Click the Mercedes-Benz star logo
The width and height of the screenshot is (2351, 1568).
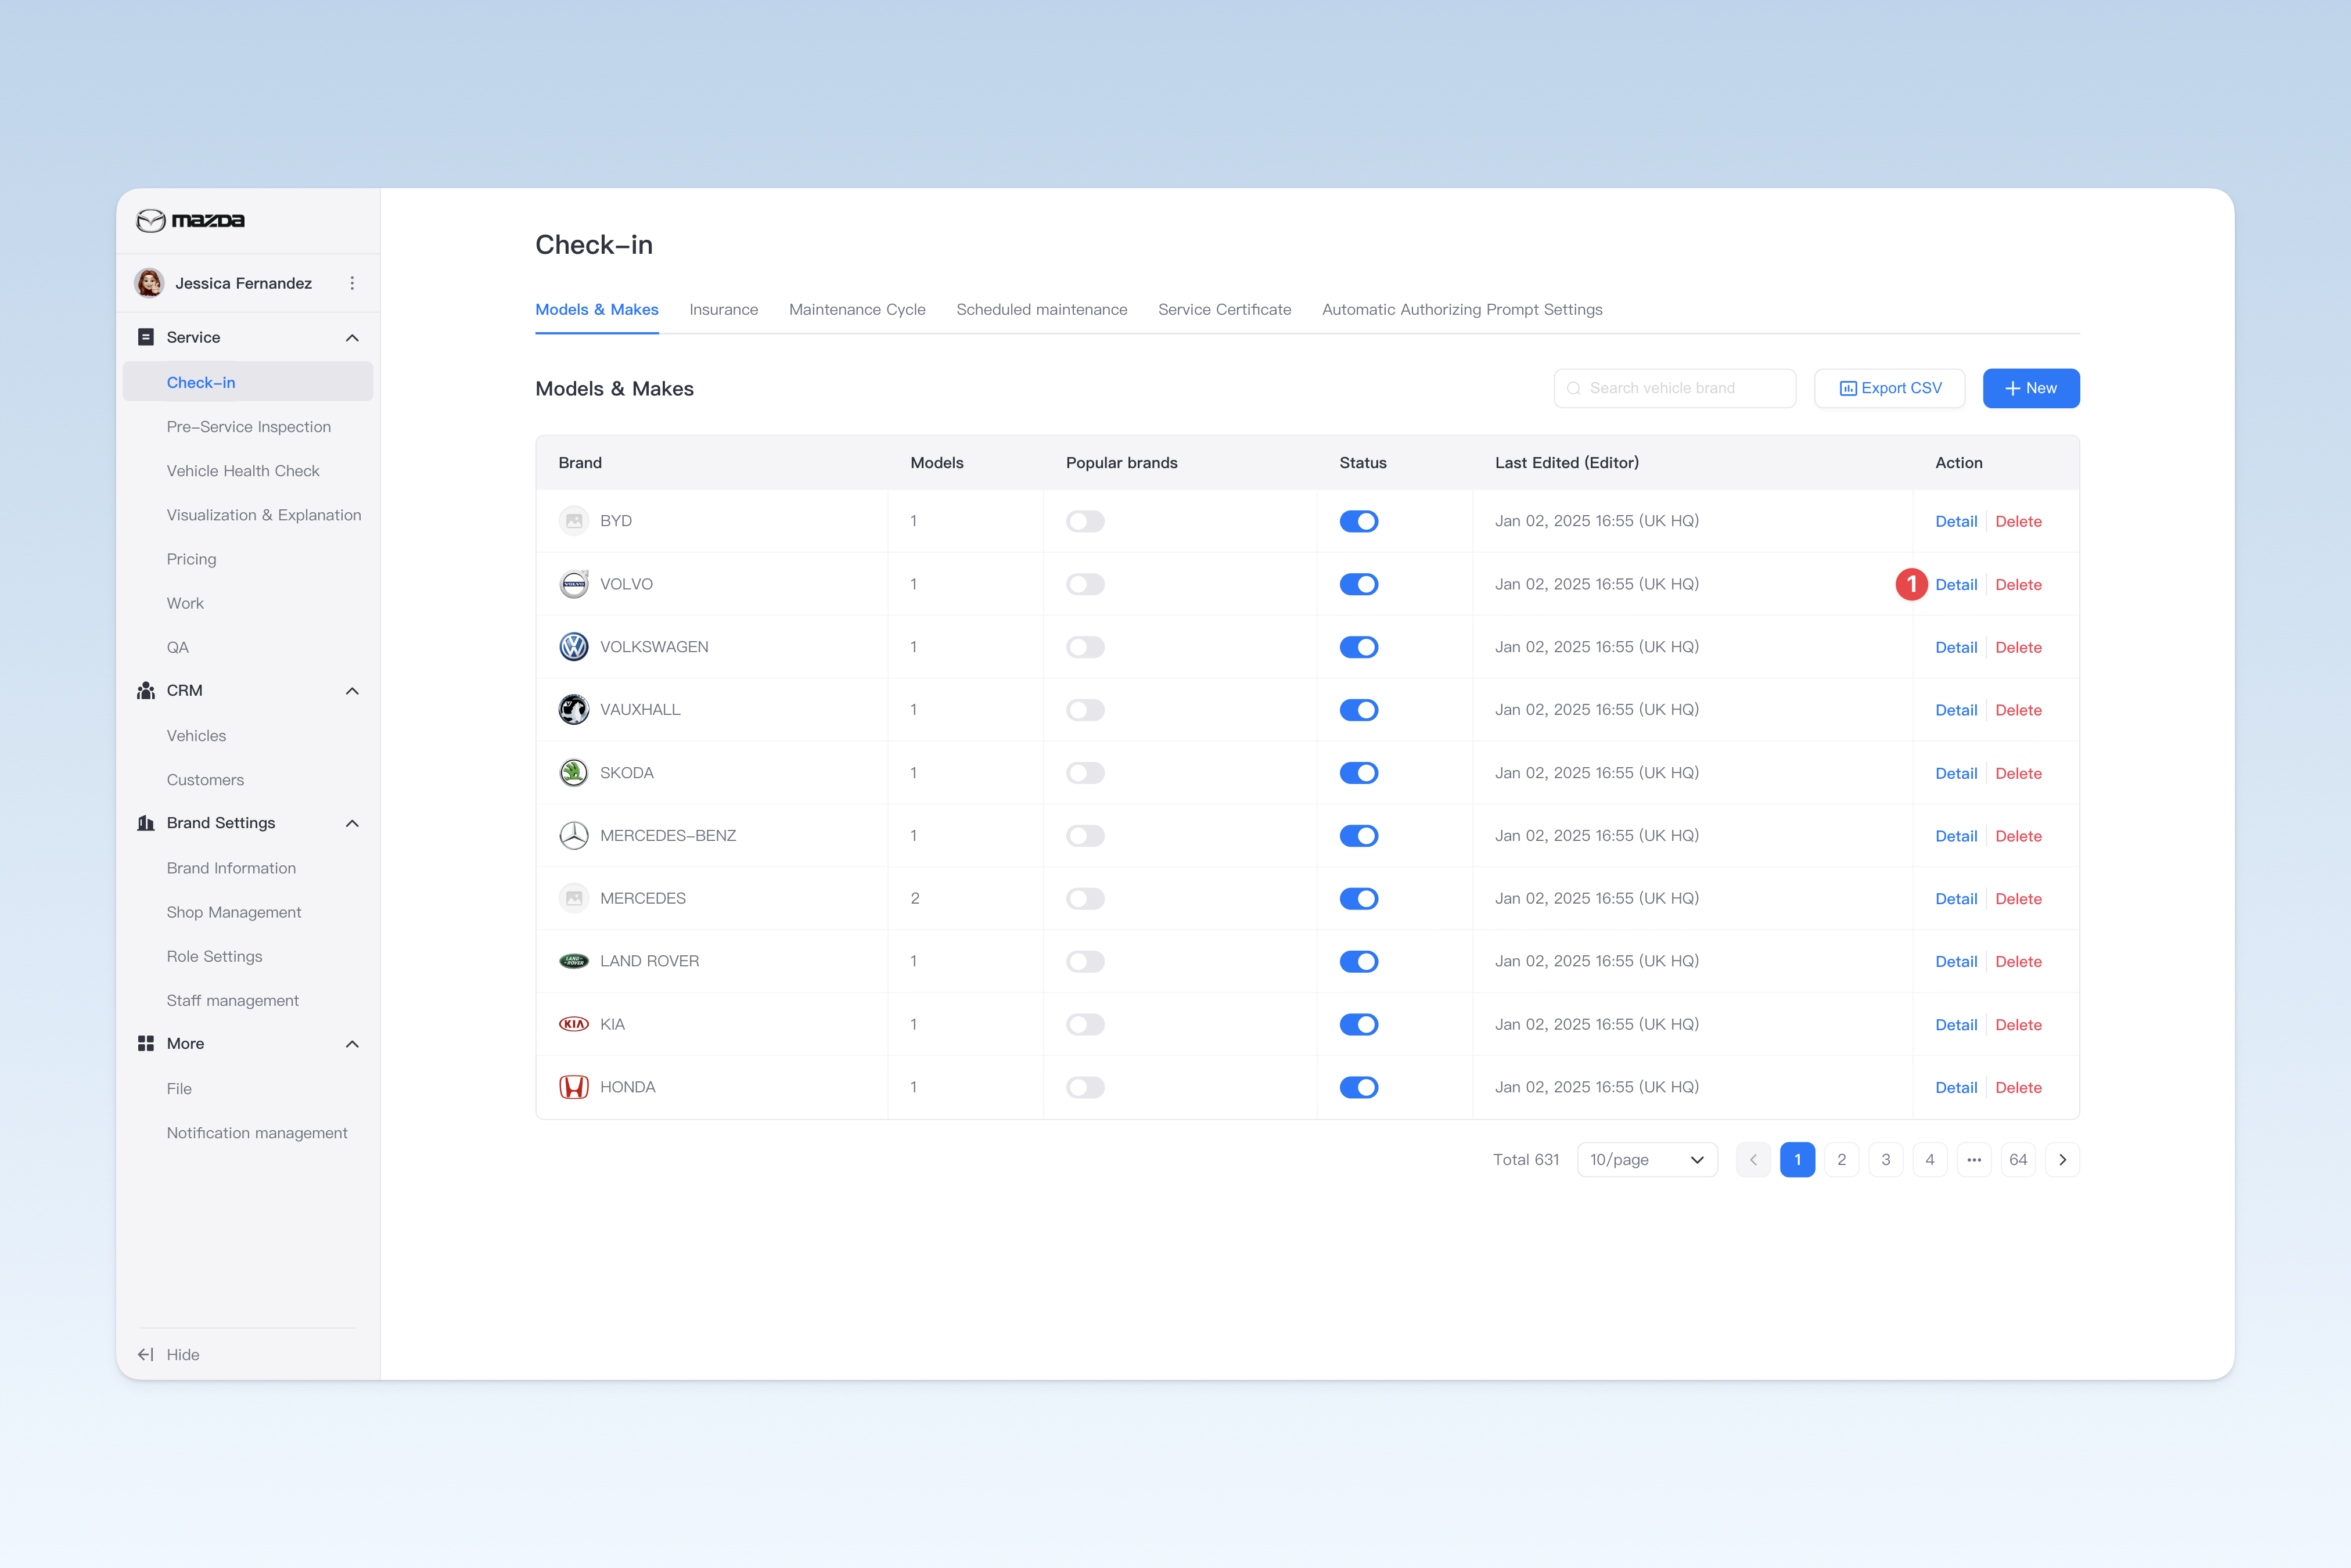(574, 835)
